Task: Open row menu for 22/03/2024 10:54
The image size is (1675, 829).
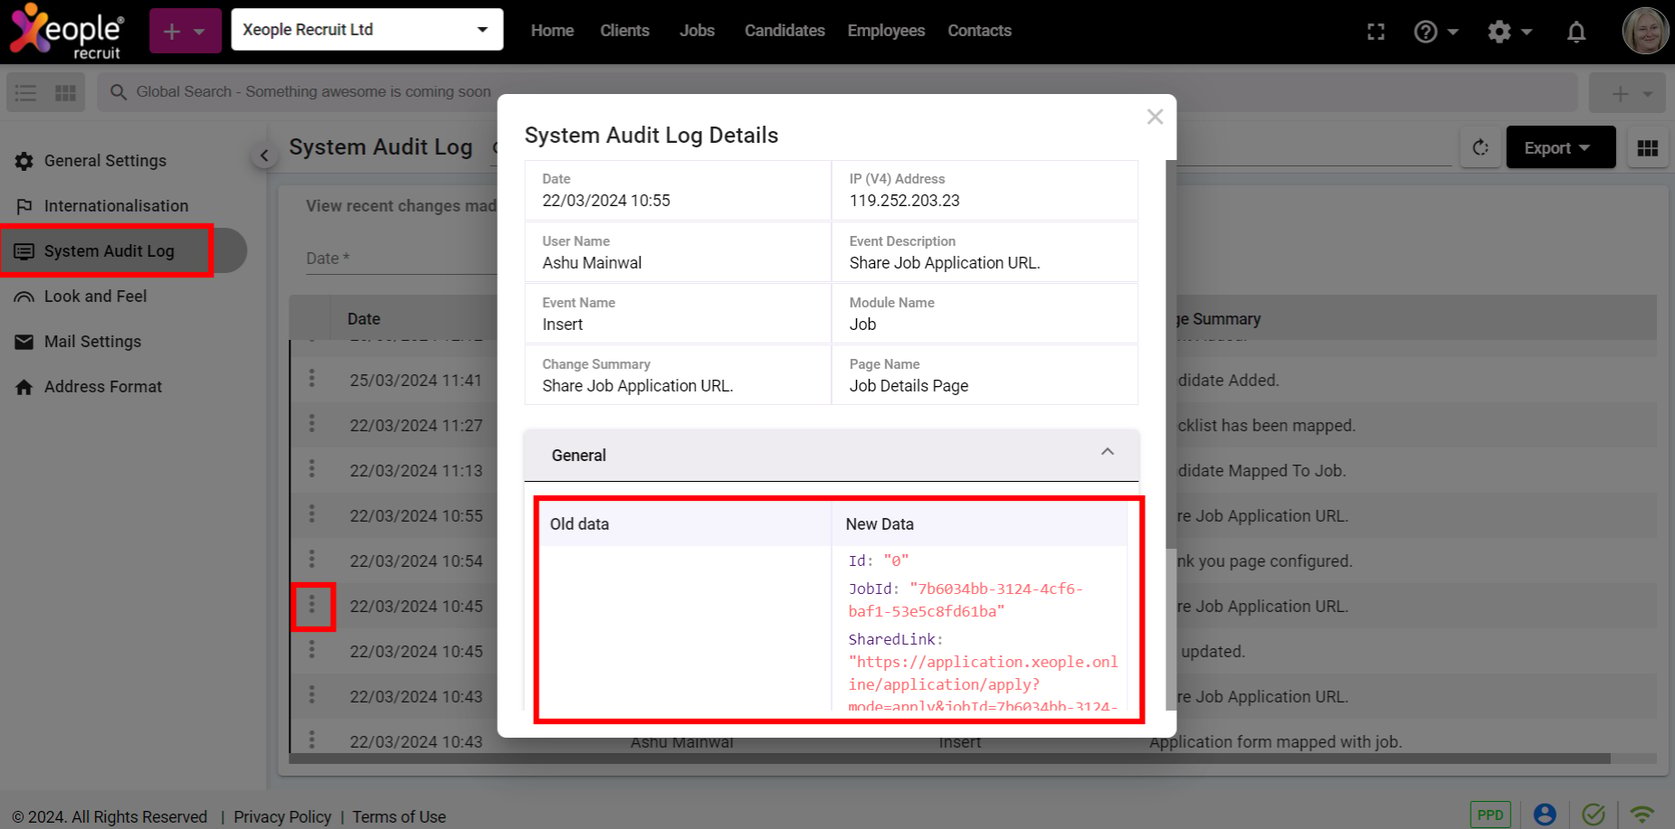Action: tap(312, 558)
